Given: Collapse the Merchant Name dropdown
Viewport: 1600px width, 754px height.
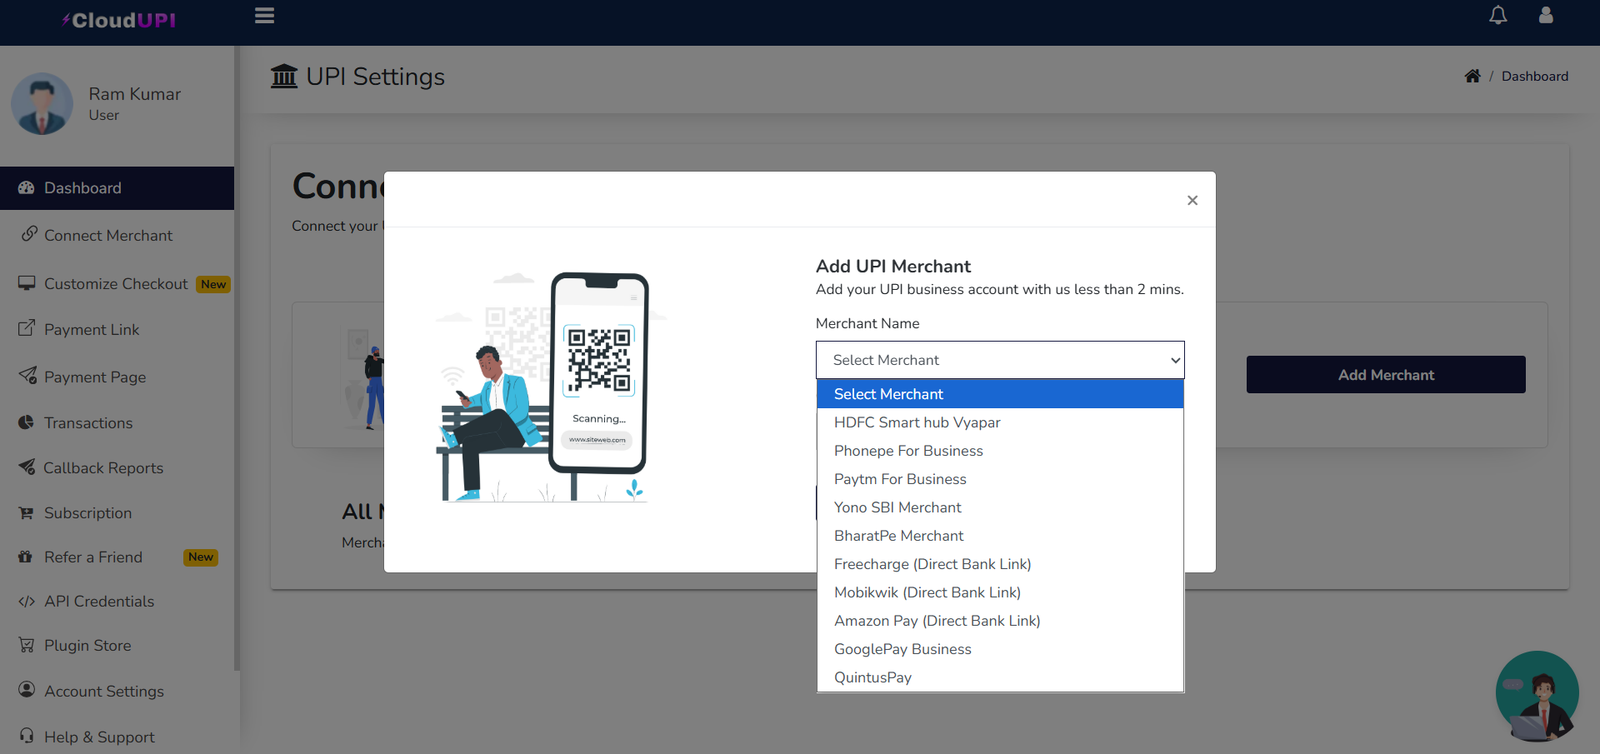Looking at the screenshot, I should pos(1000,360).
